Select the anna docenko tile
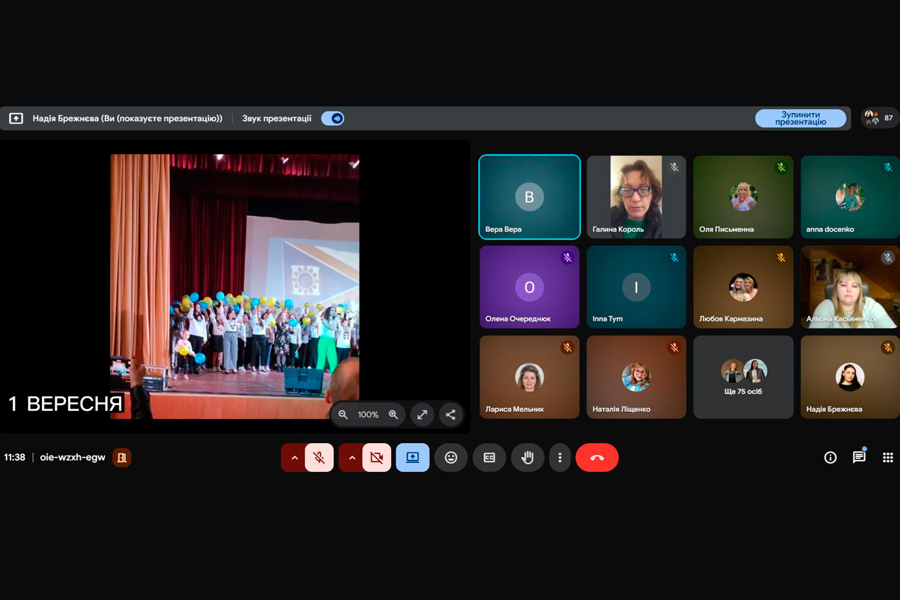 point(850,197)
